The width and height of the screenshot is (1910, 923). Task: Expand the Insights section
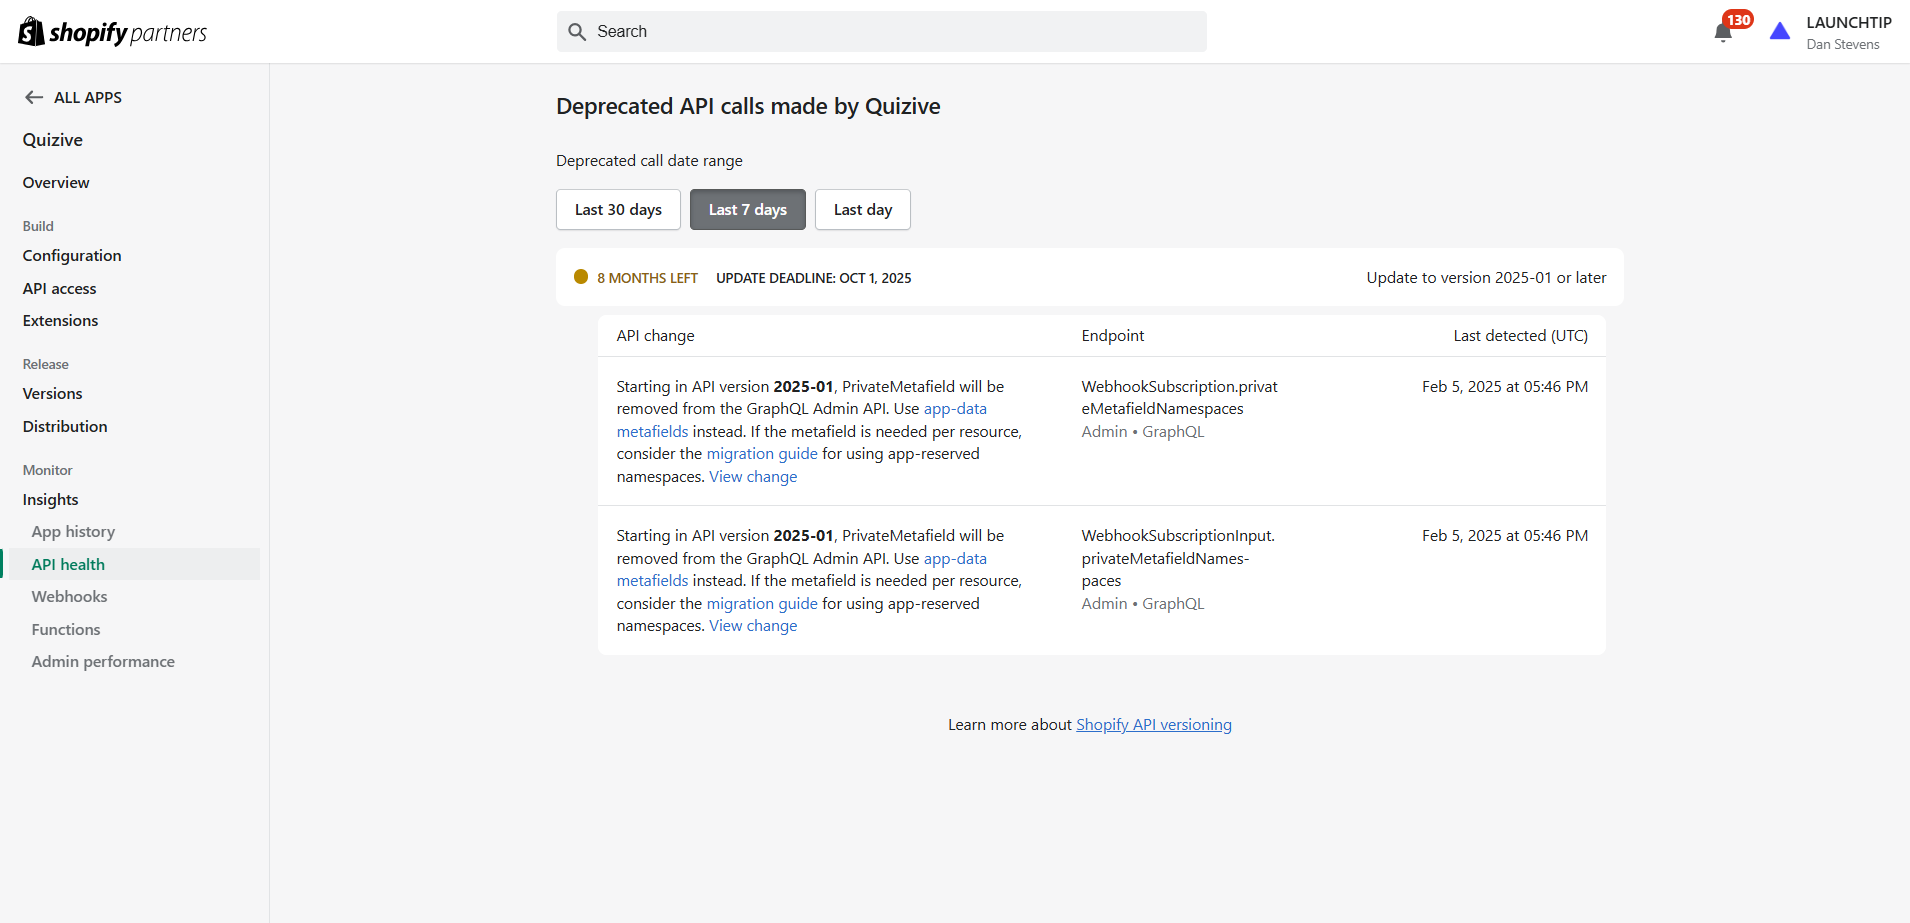tap(51, 500)
